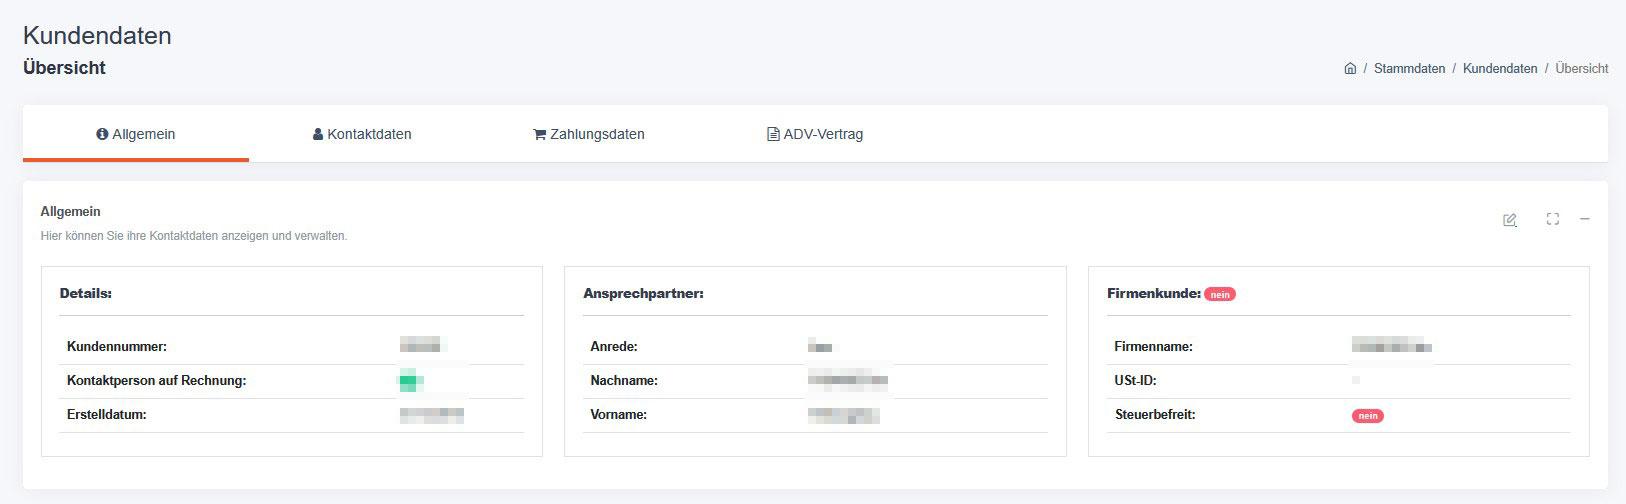Go to the ADV-Vertrag tab
Screen dimensions: 1626x504
[815, 134]
